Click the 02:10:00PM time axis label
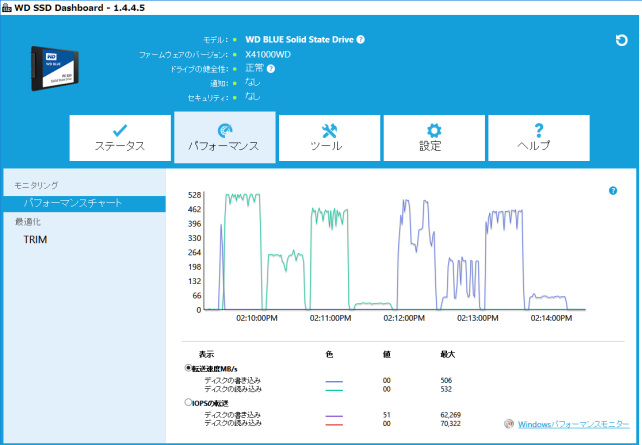This screenshot has height=445, width=642. click(257, 318)
